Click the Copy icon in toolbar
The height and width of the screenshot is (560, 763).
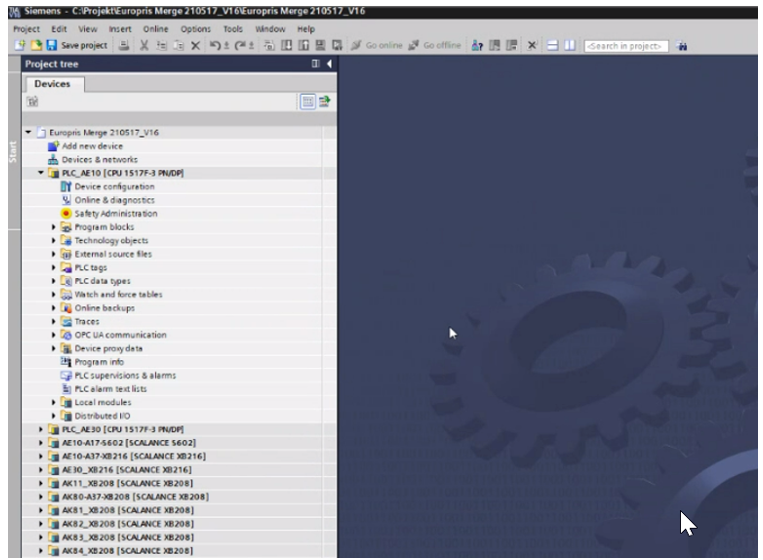click(x=161, y=45)
